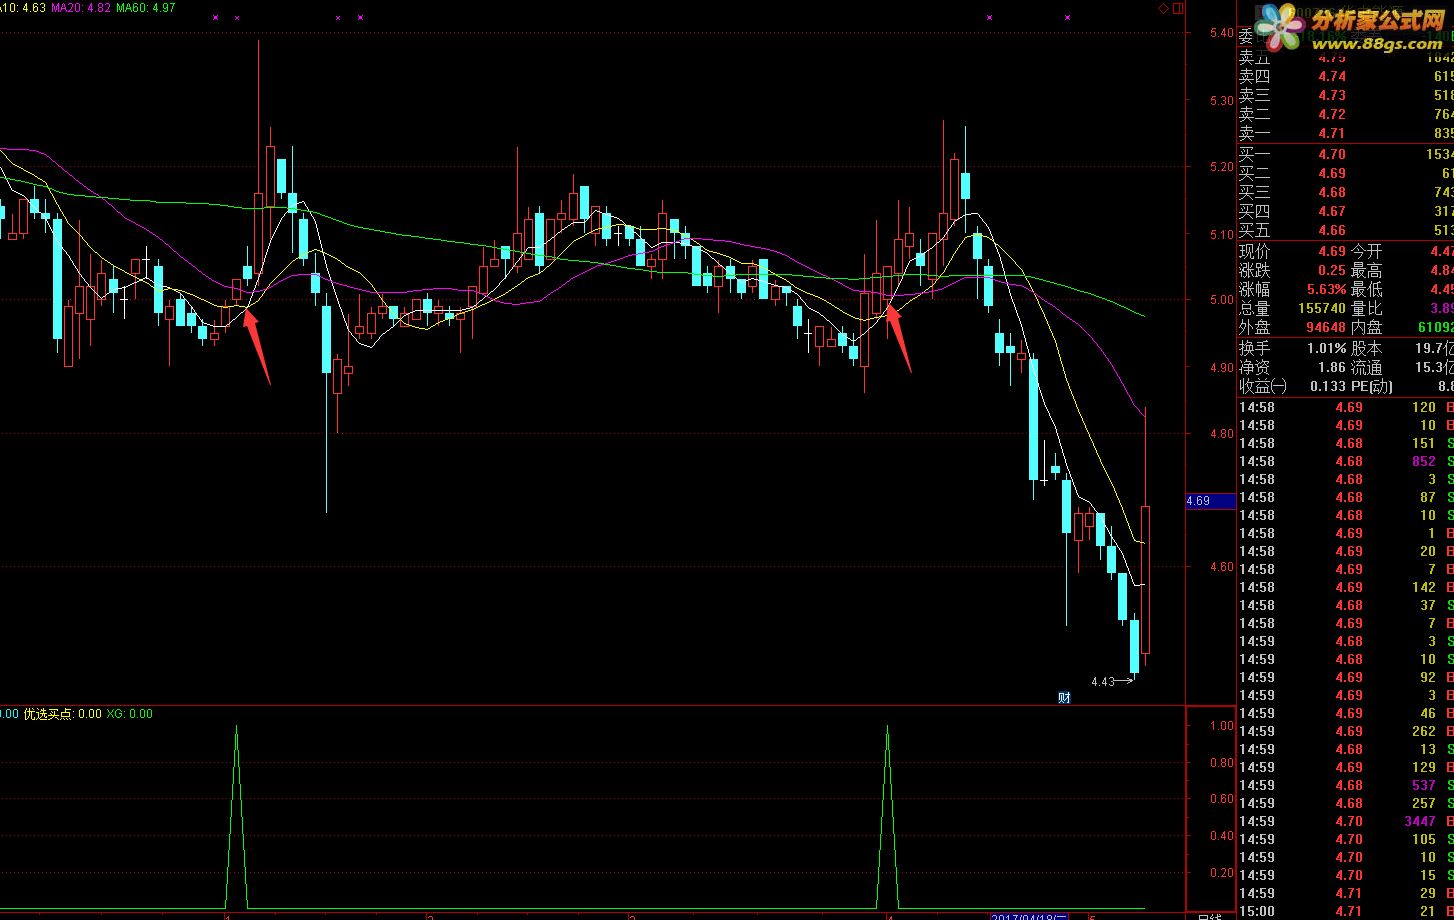Click the 优选买点: 0.00 indicator label

coord(62,714)
